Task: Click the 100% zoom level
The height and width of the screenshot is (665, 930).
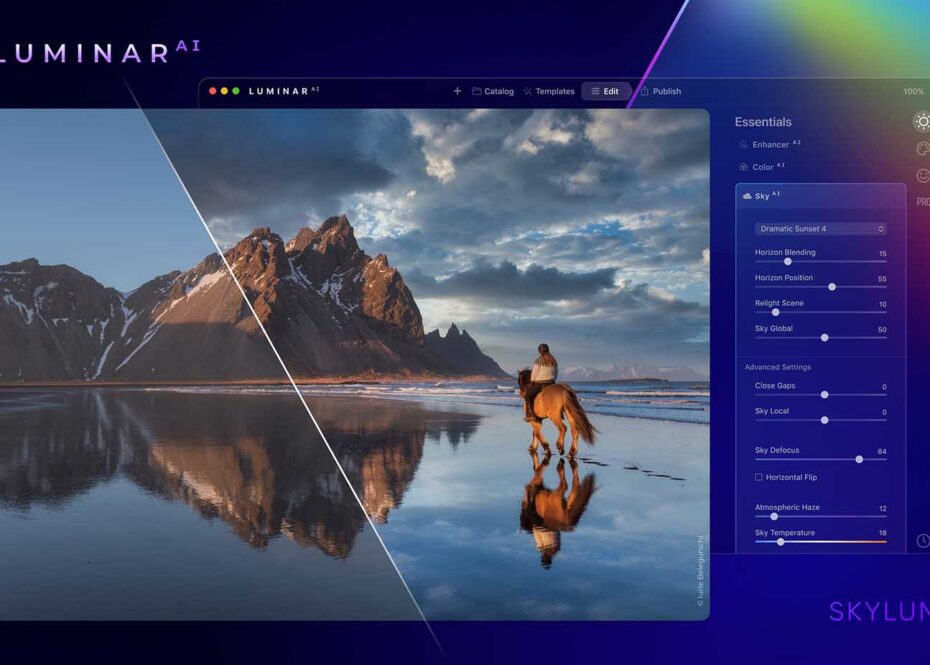Action: (x=913, y=91)
